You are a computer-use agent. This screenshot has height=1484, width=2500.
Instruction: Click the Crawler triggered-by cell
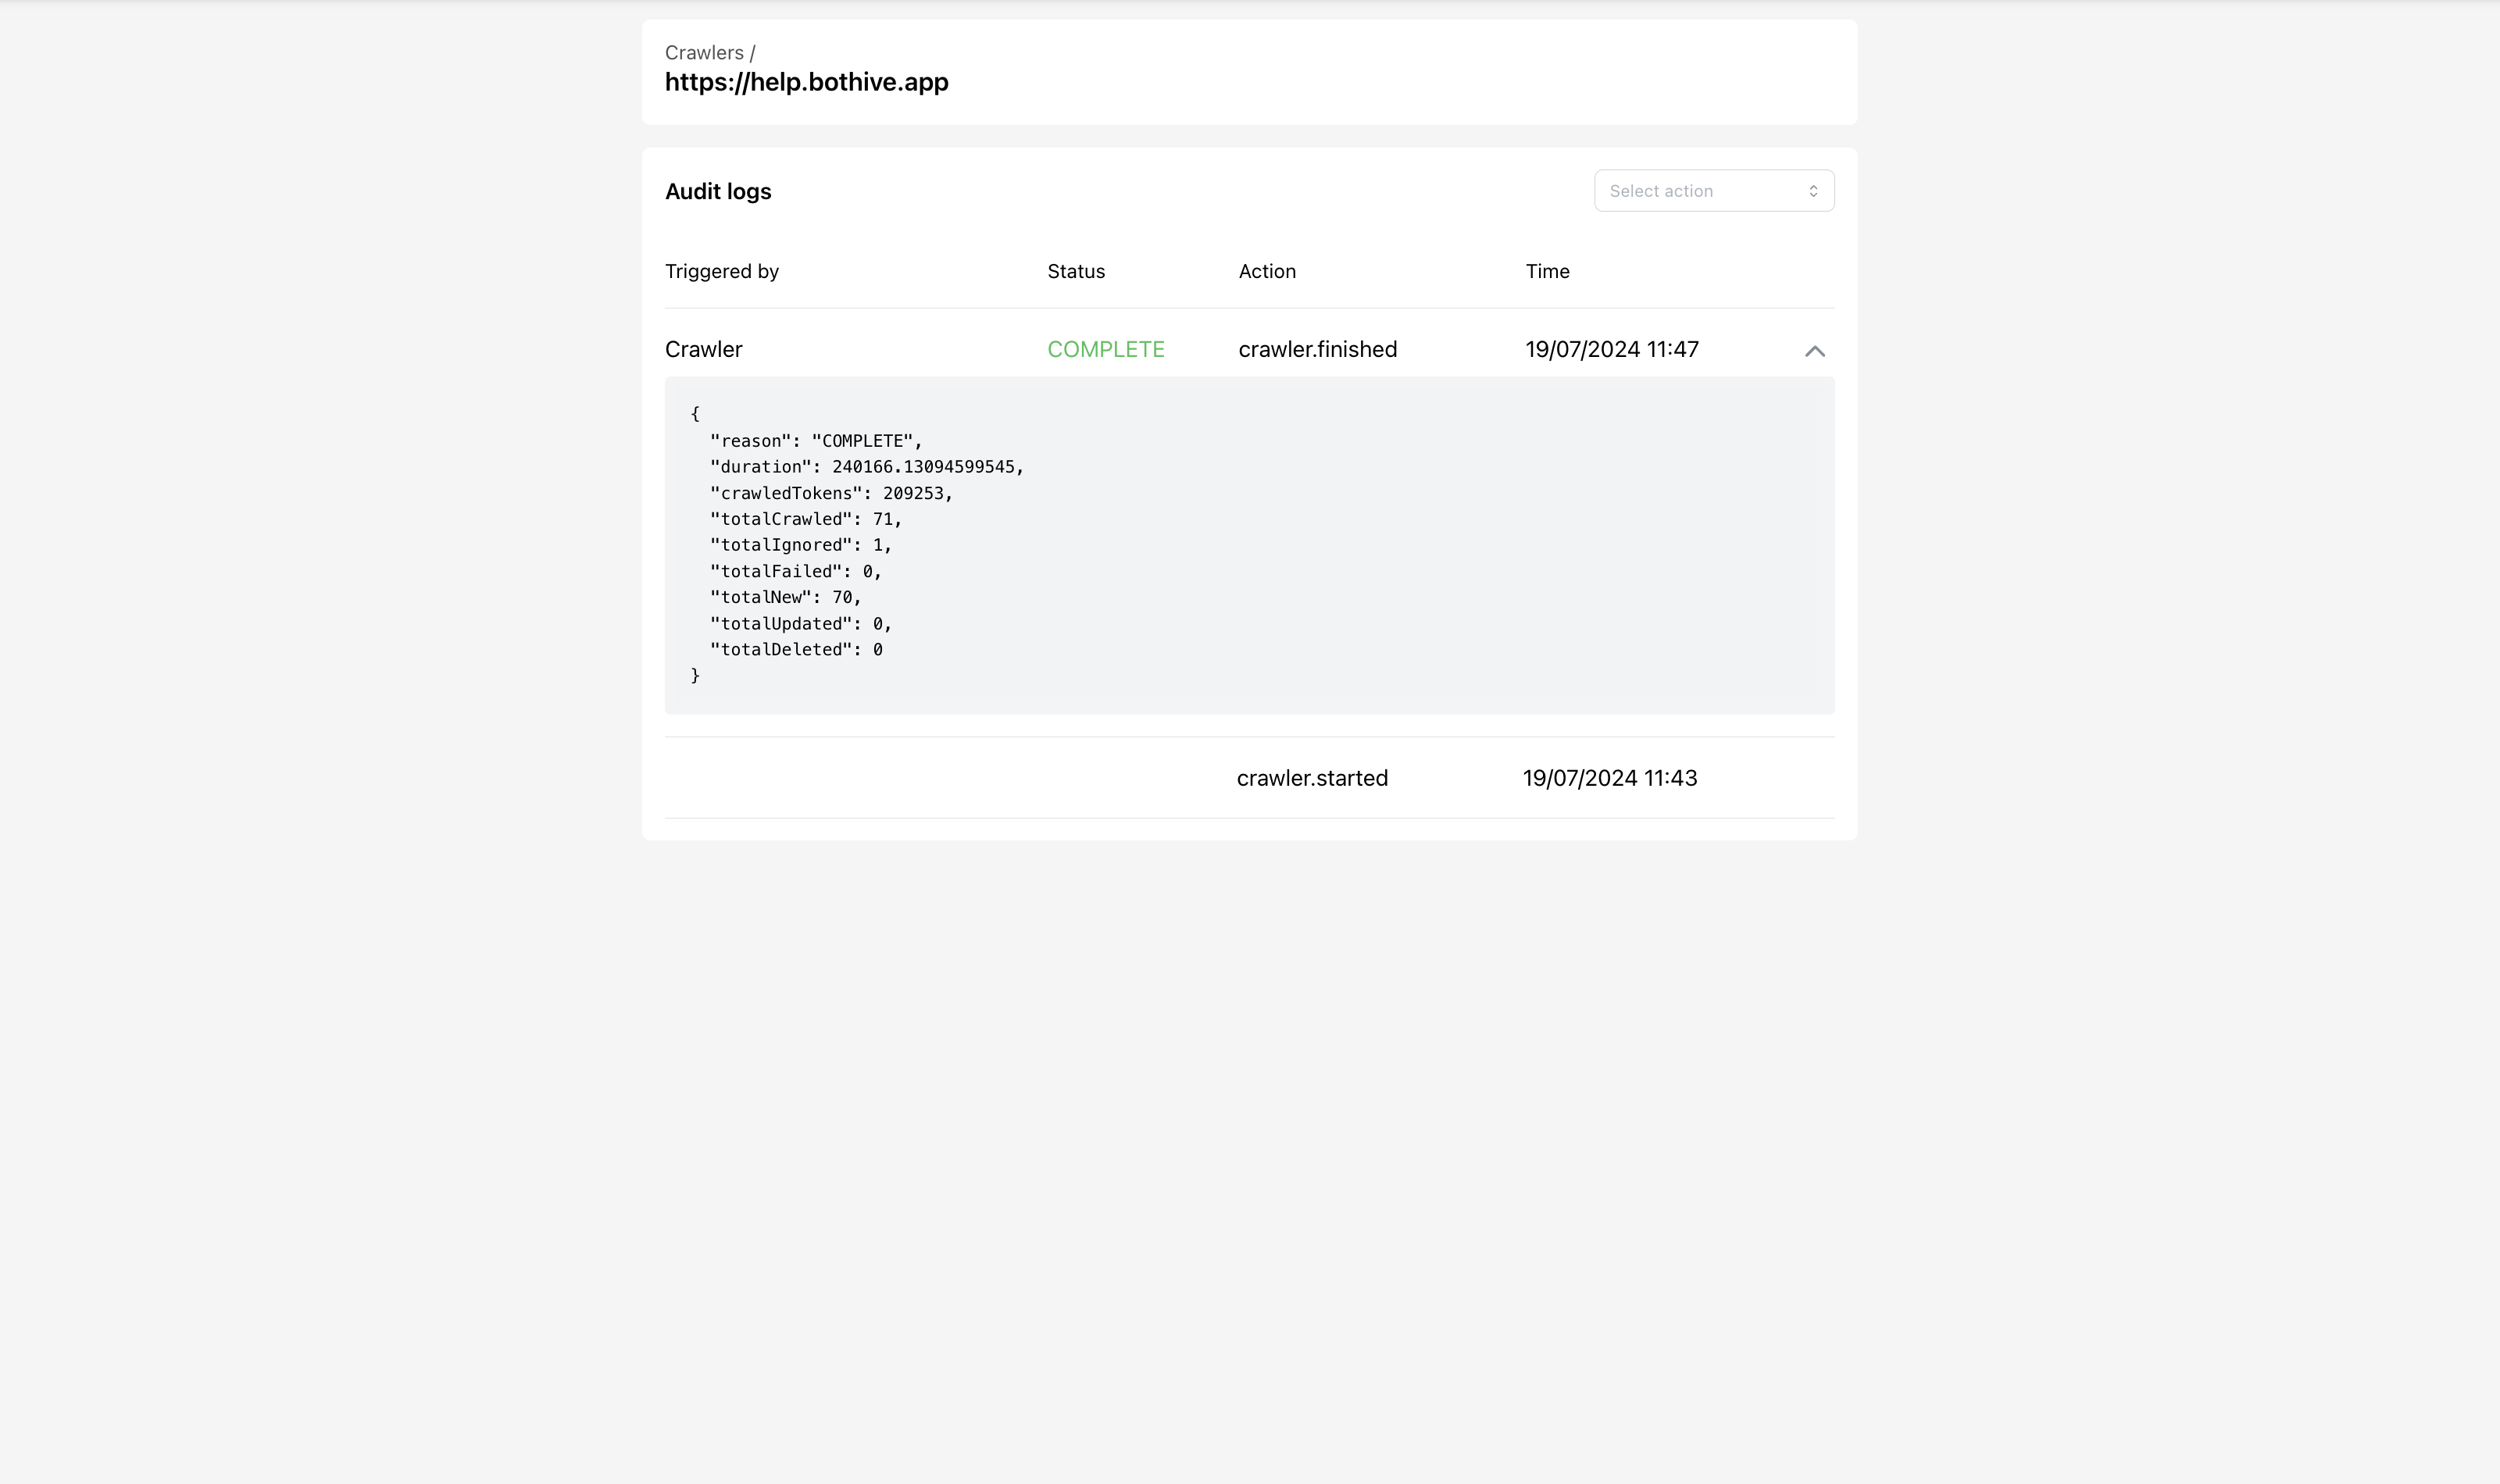click(x=704, y=349)
